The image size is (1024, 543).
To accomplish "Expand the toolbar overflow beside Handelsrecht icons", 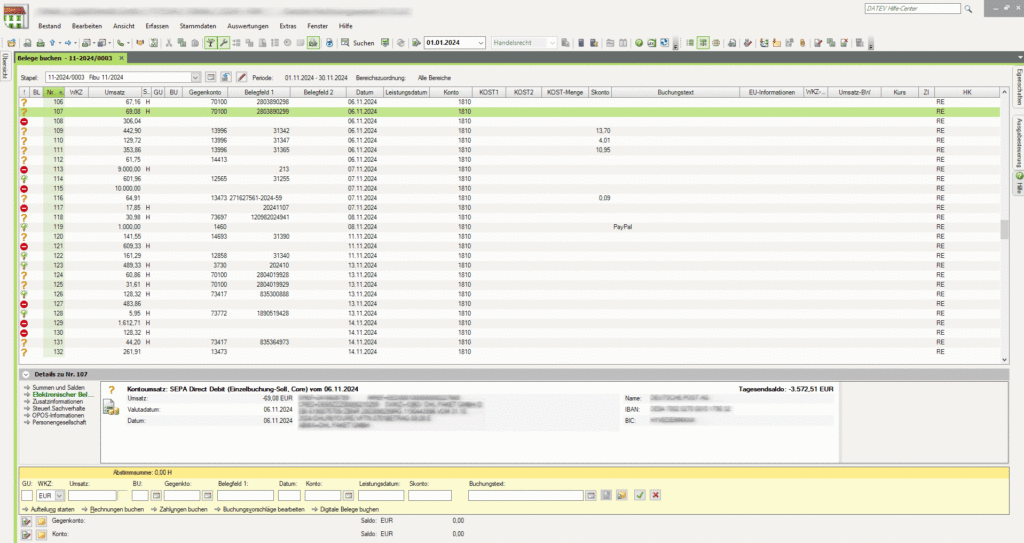I will (675, 44).
